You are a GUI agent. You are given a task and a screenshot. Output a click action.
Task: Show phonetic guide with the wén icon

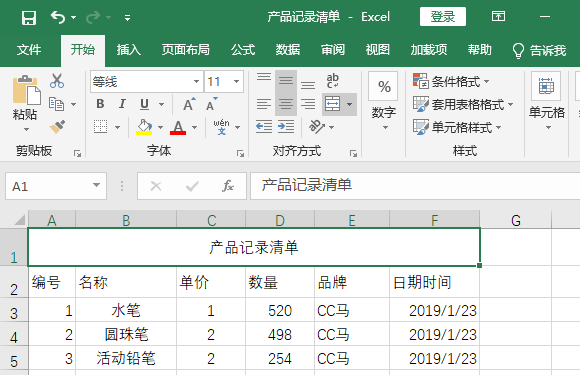[222, 127]
